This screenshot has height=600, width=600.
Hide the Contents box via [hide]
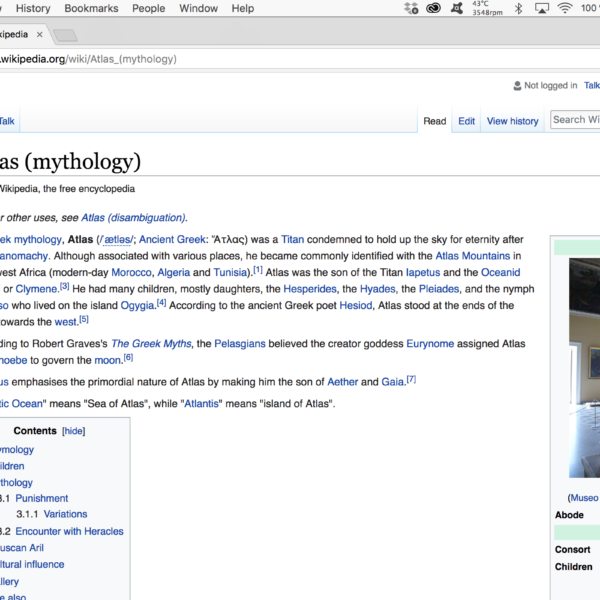pyautogui.click(x=73, y=431)
